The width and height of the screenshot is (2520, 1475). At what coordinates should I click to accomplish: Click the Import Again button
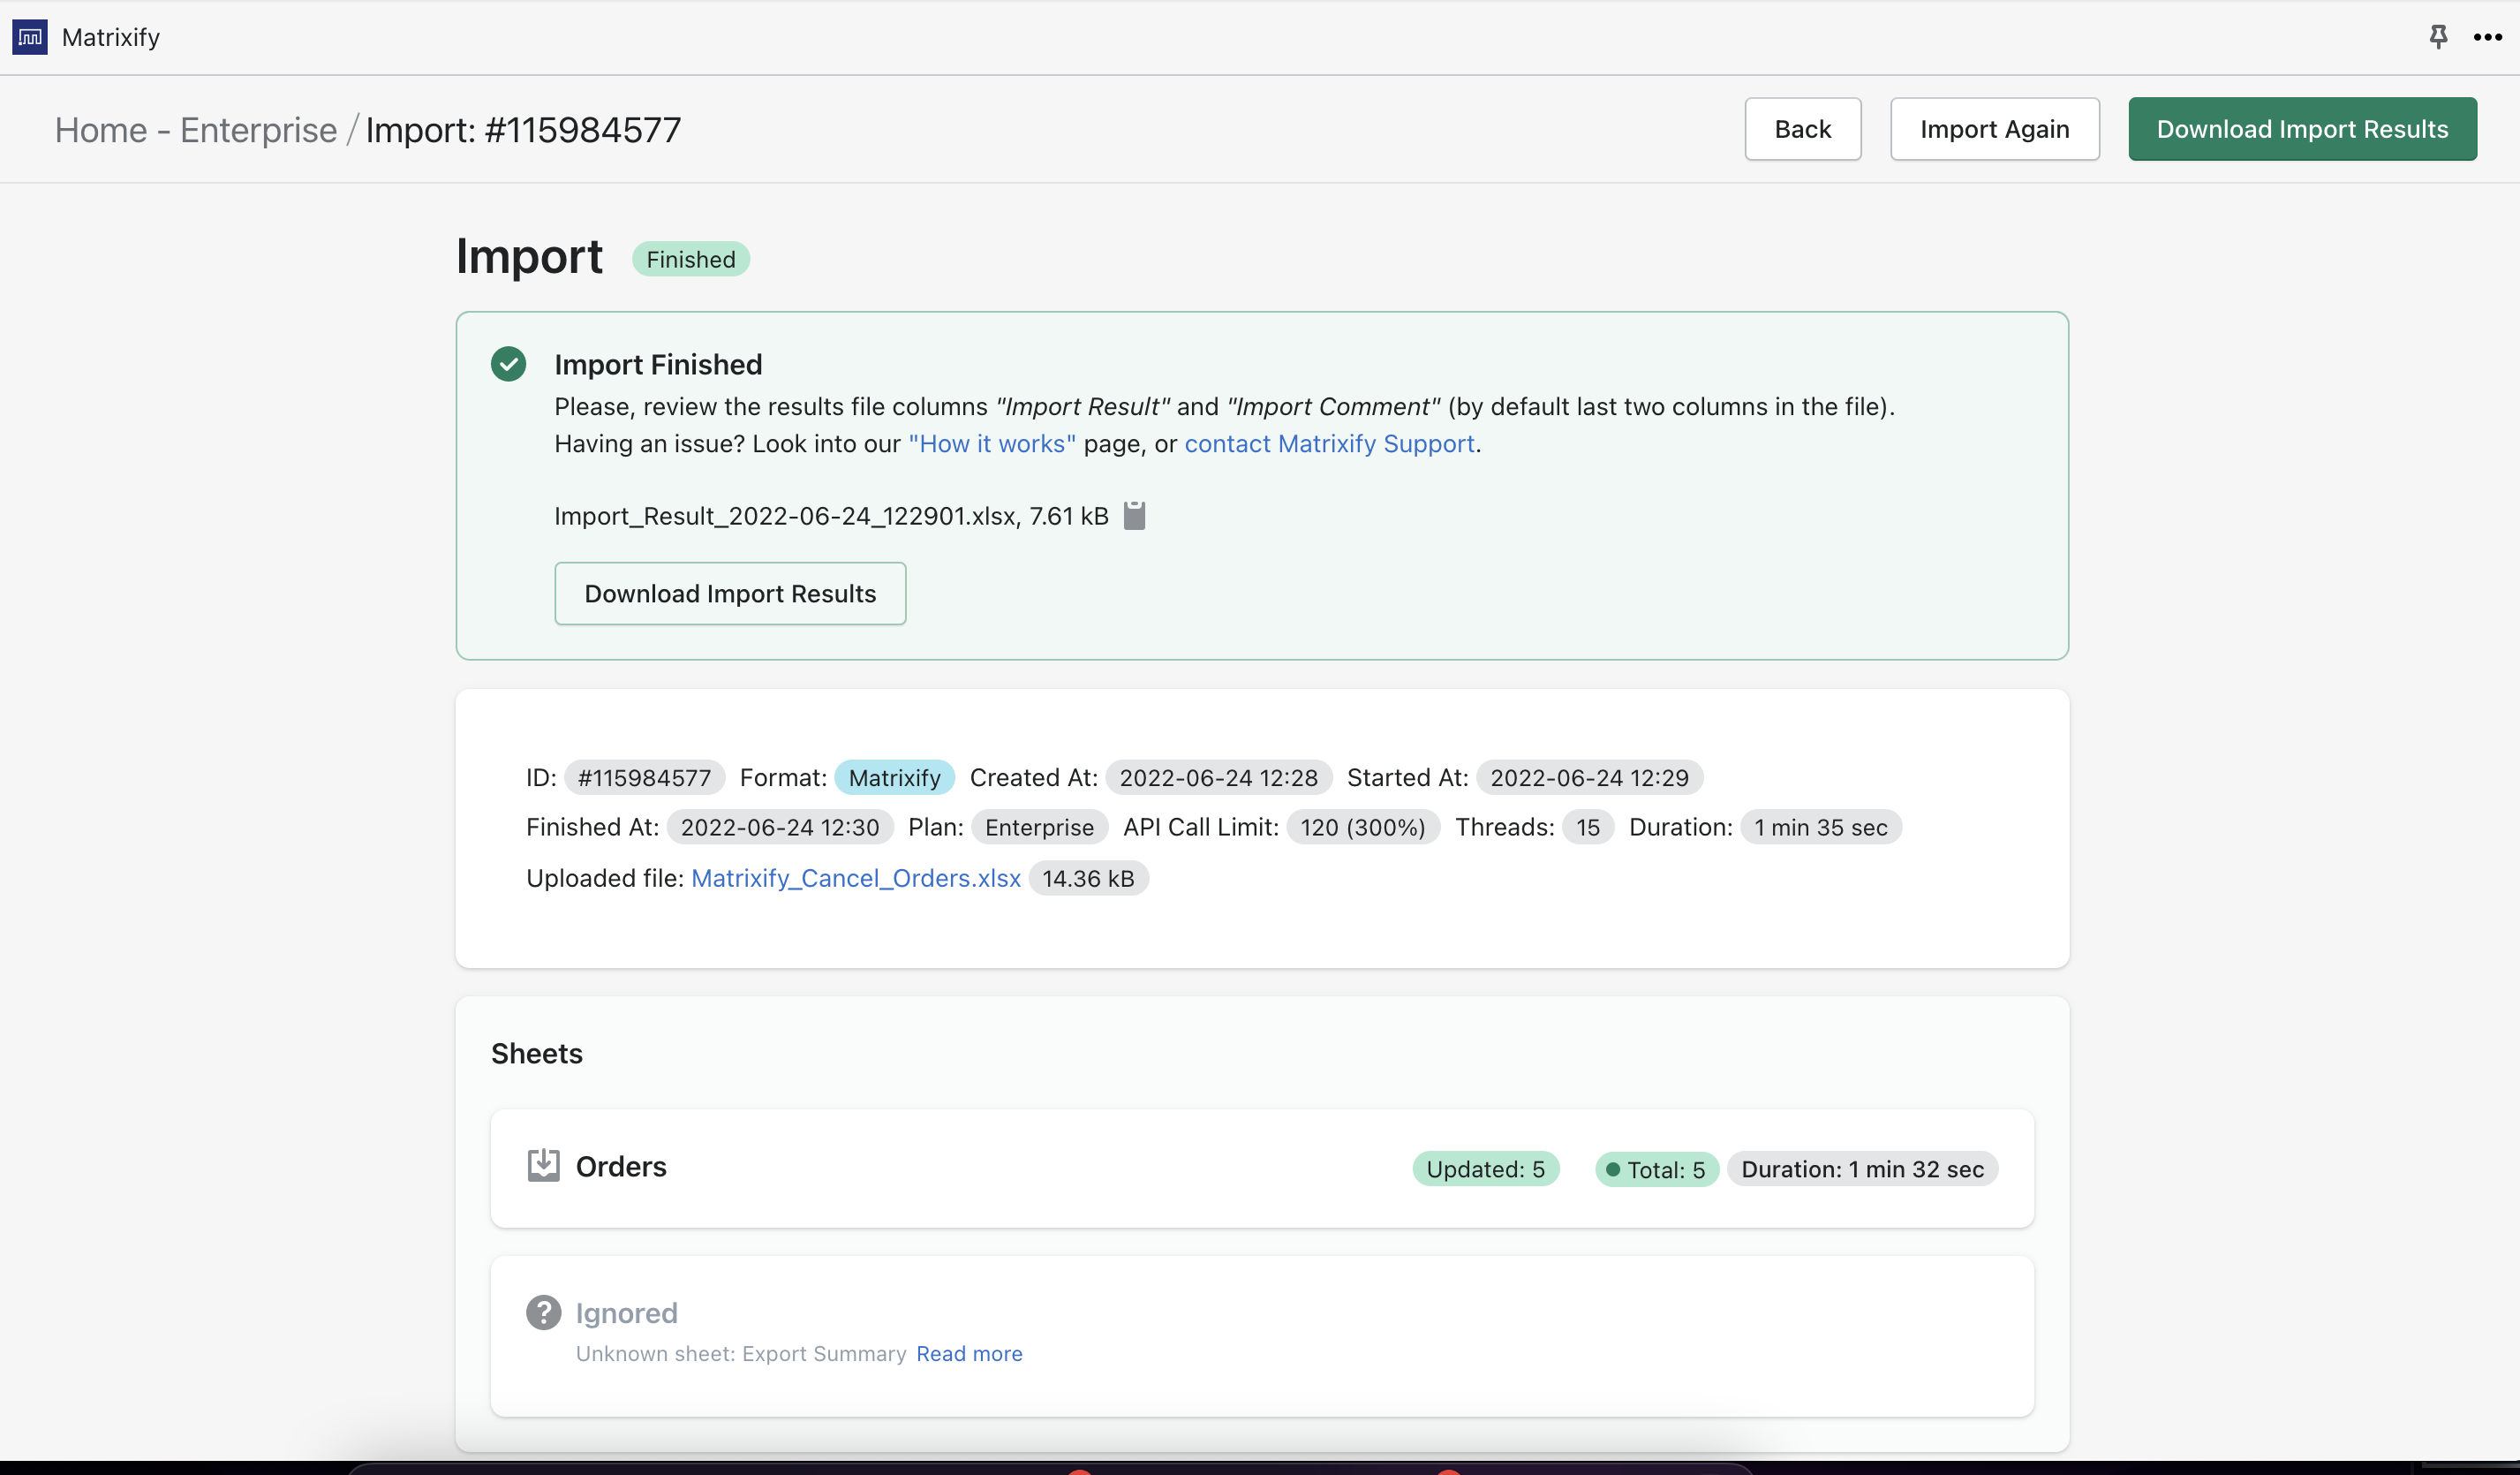(x=1994, y=129)
